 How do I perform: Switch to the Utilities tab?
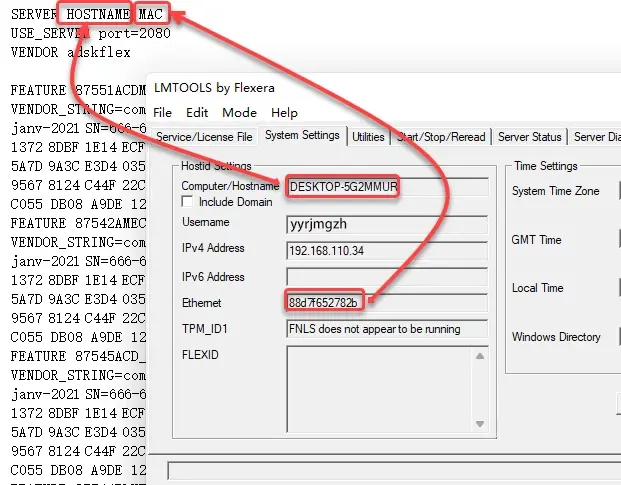368,137
